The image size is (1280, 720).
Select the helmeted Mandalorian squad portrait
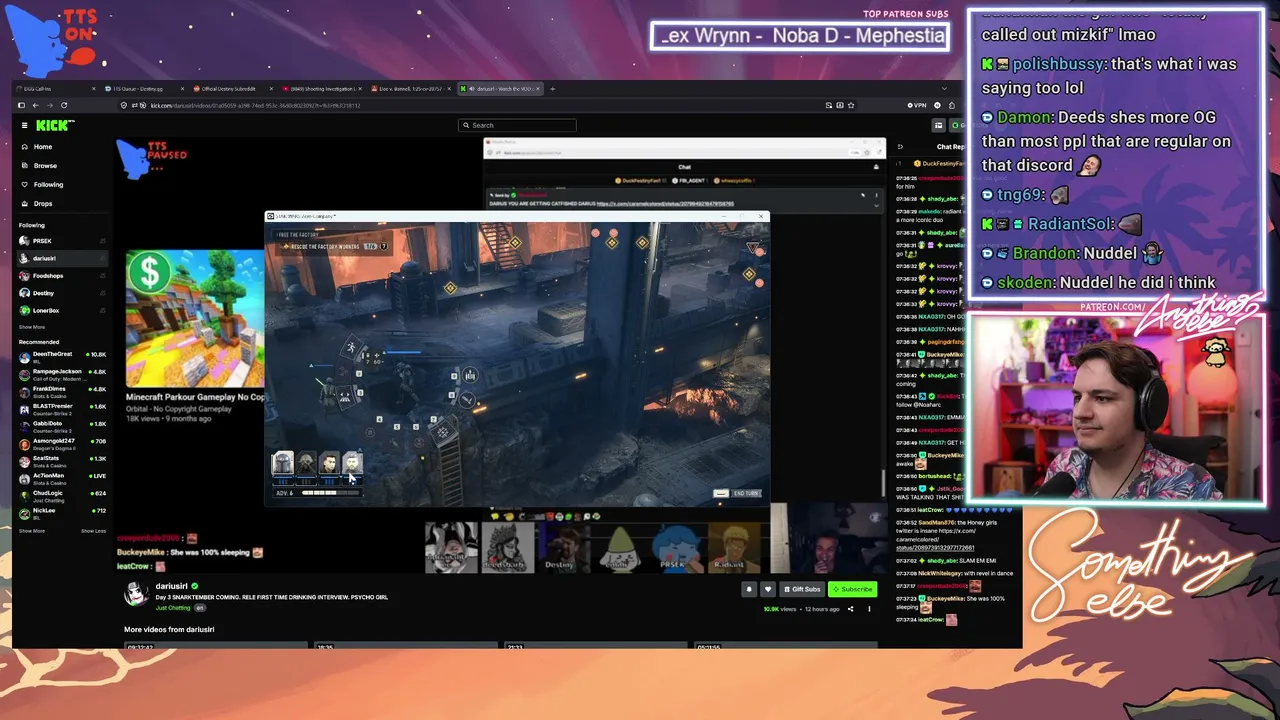[x=283, y=464]
